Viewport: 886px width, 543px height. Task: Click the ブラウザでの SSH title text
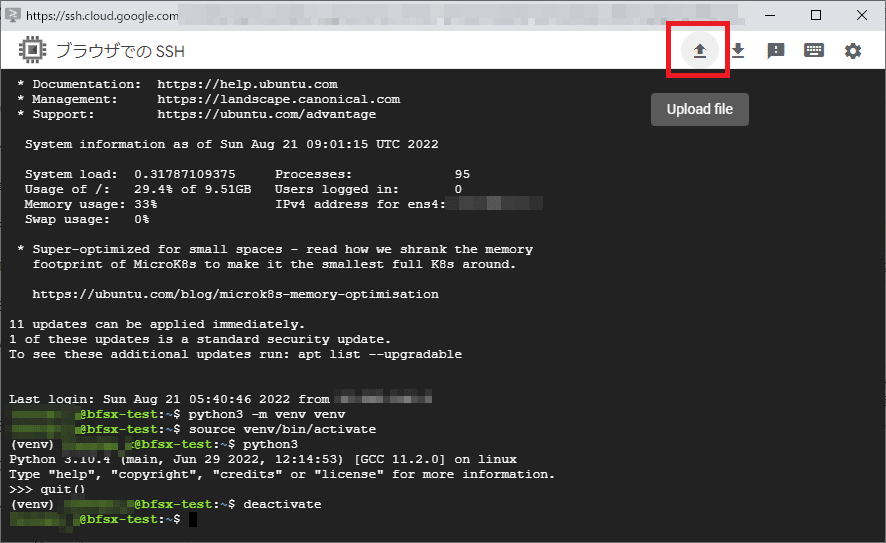[x=120, y=51]
